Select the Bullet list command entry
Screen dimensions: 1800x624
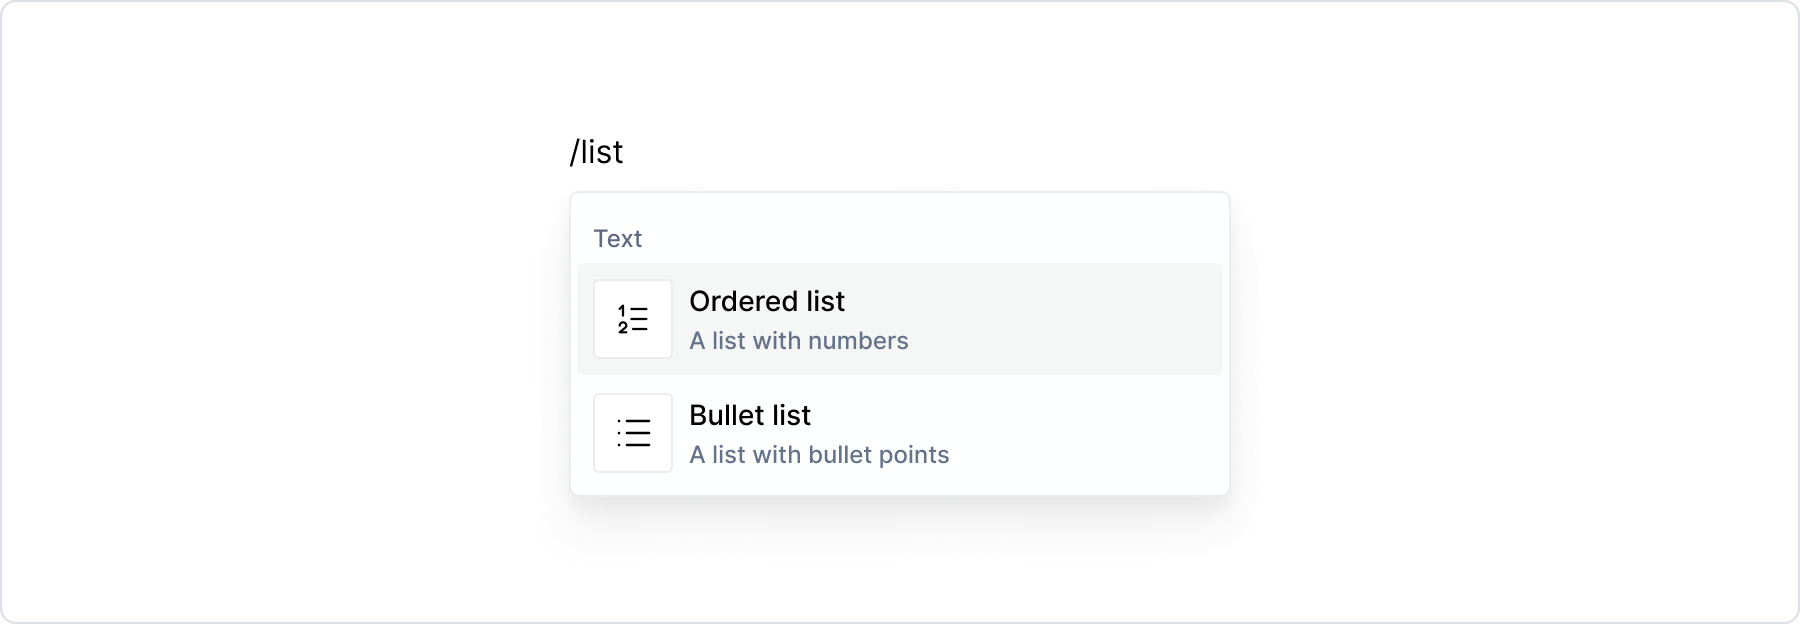[x=898, y=433]
